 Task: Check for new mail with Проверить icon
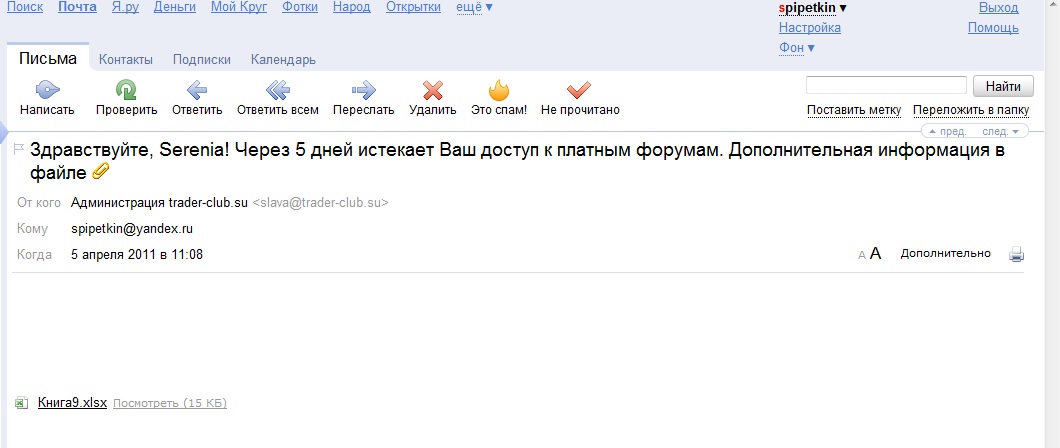click(126, 89)
